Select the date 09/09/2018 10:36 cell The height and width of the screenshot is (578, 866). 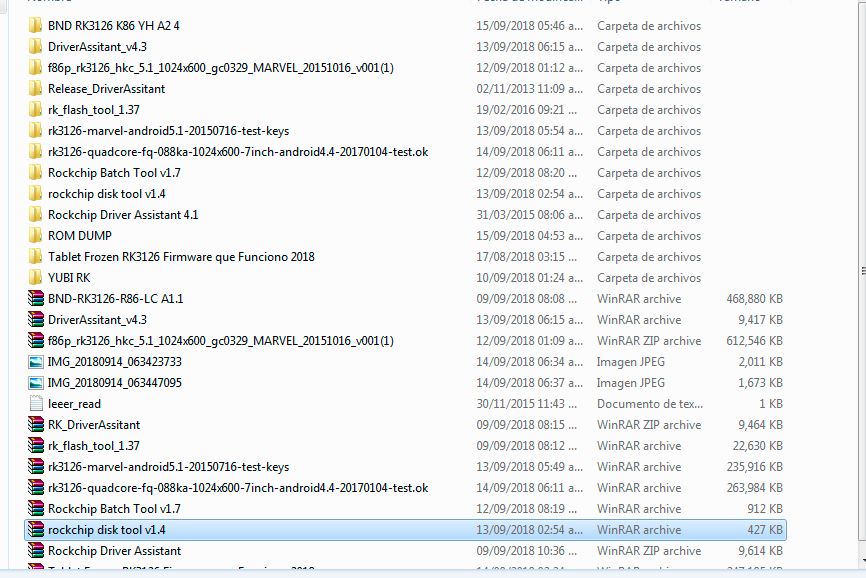coord(526,550)
